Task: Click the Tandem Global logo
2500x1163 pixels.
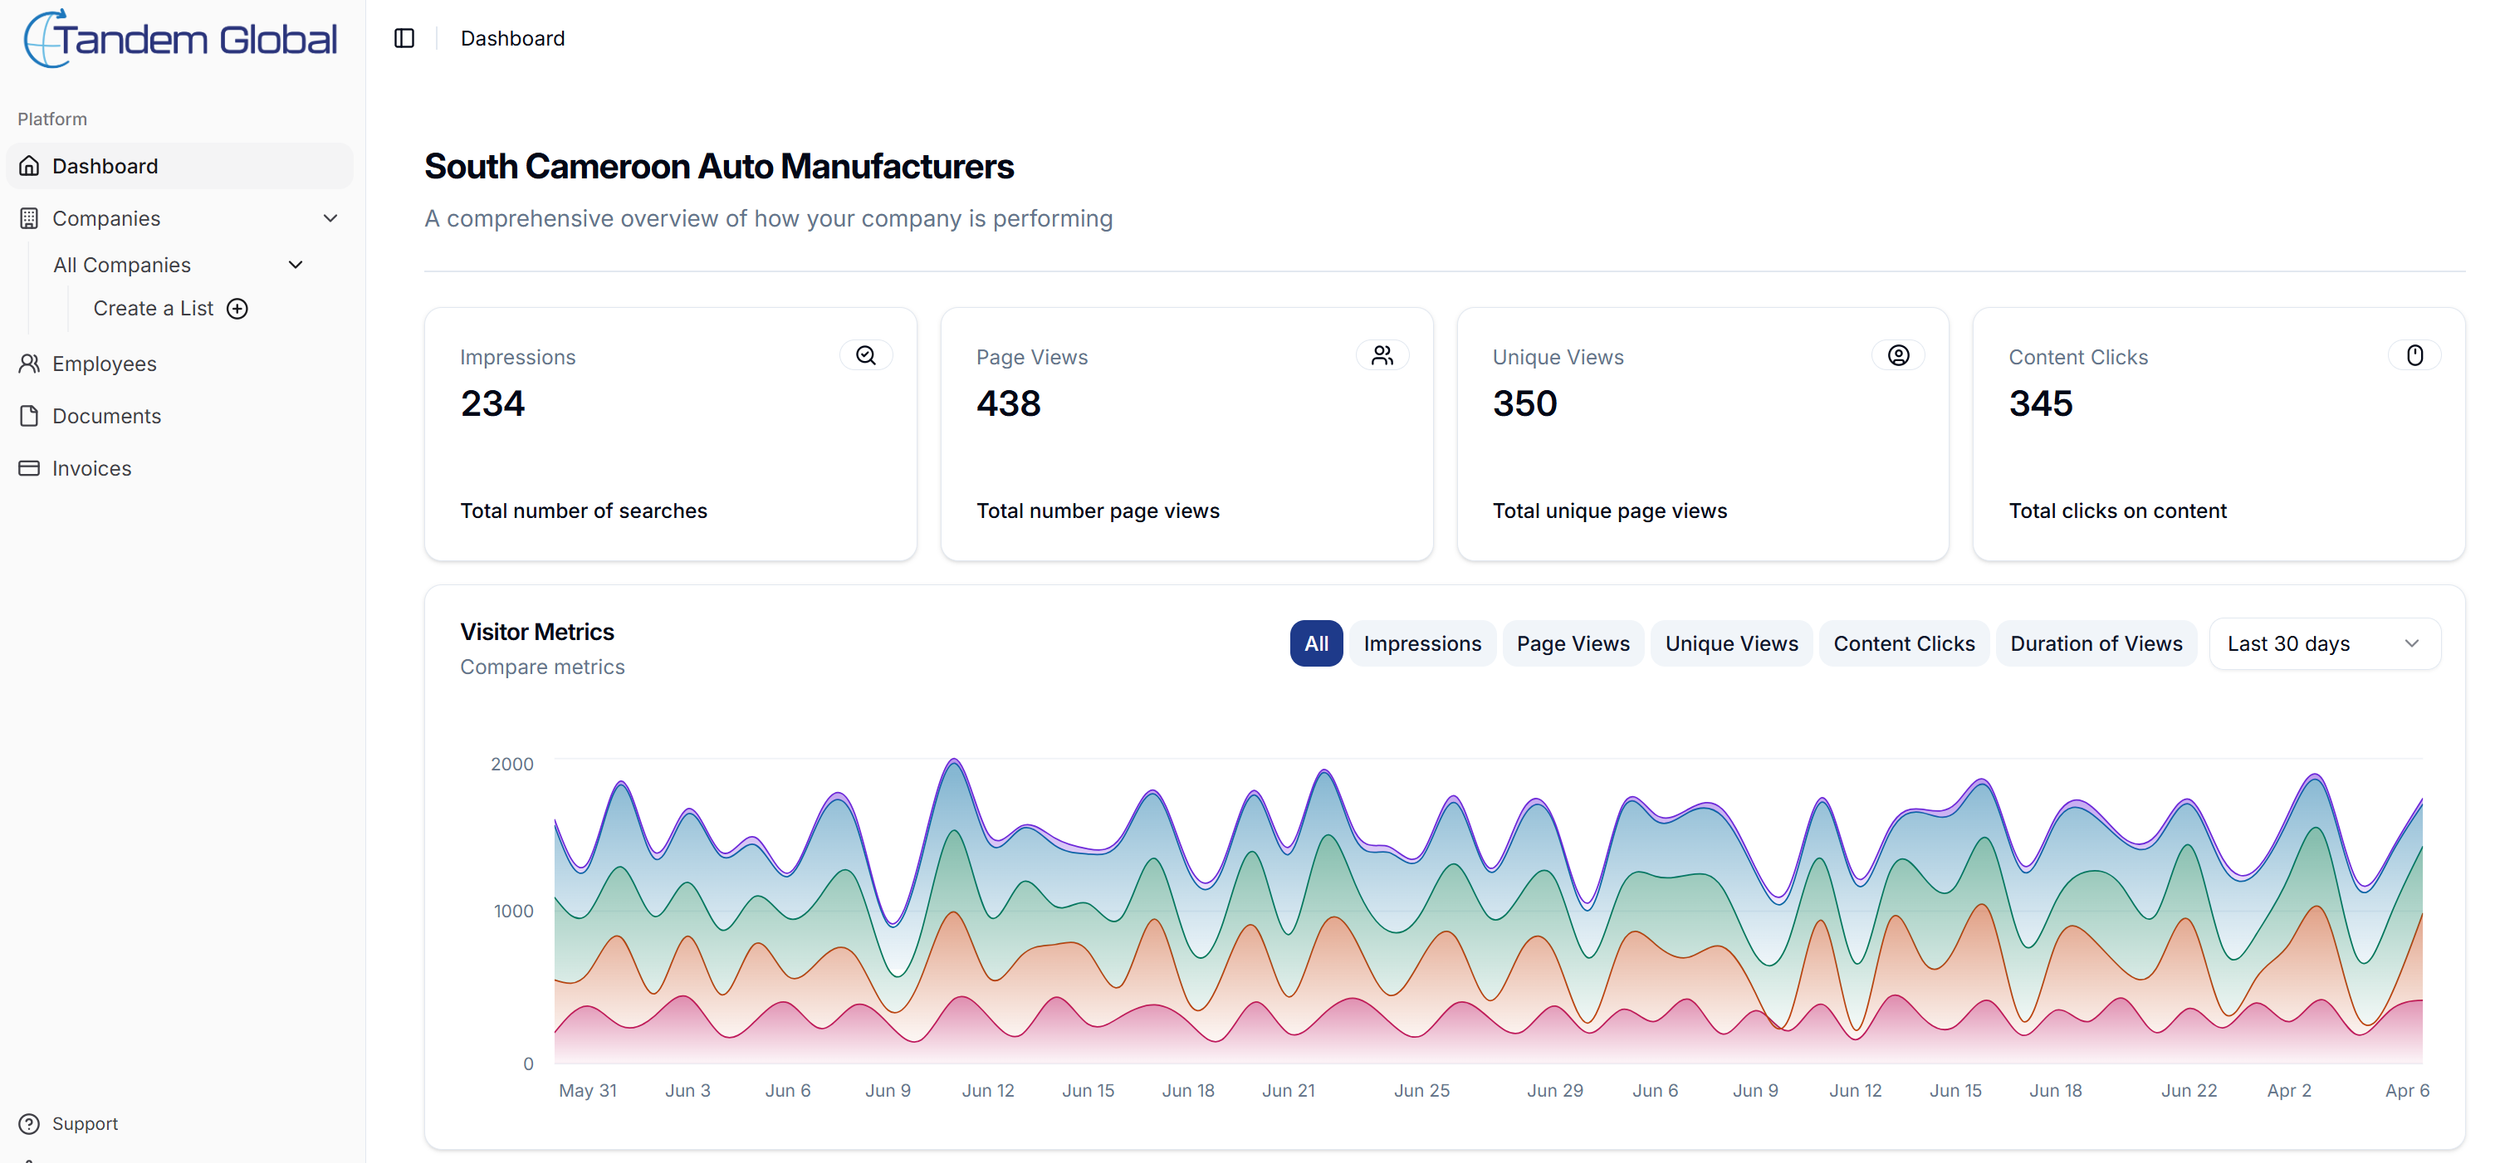Action: pyautogui.click(x=181, y=39)
